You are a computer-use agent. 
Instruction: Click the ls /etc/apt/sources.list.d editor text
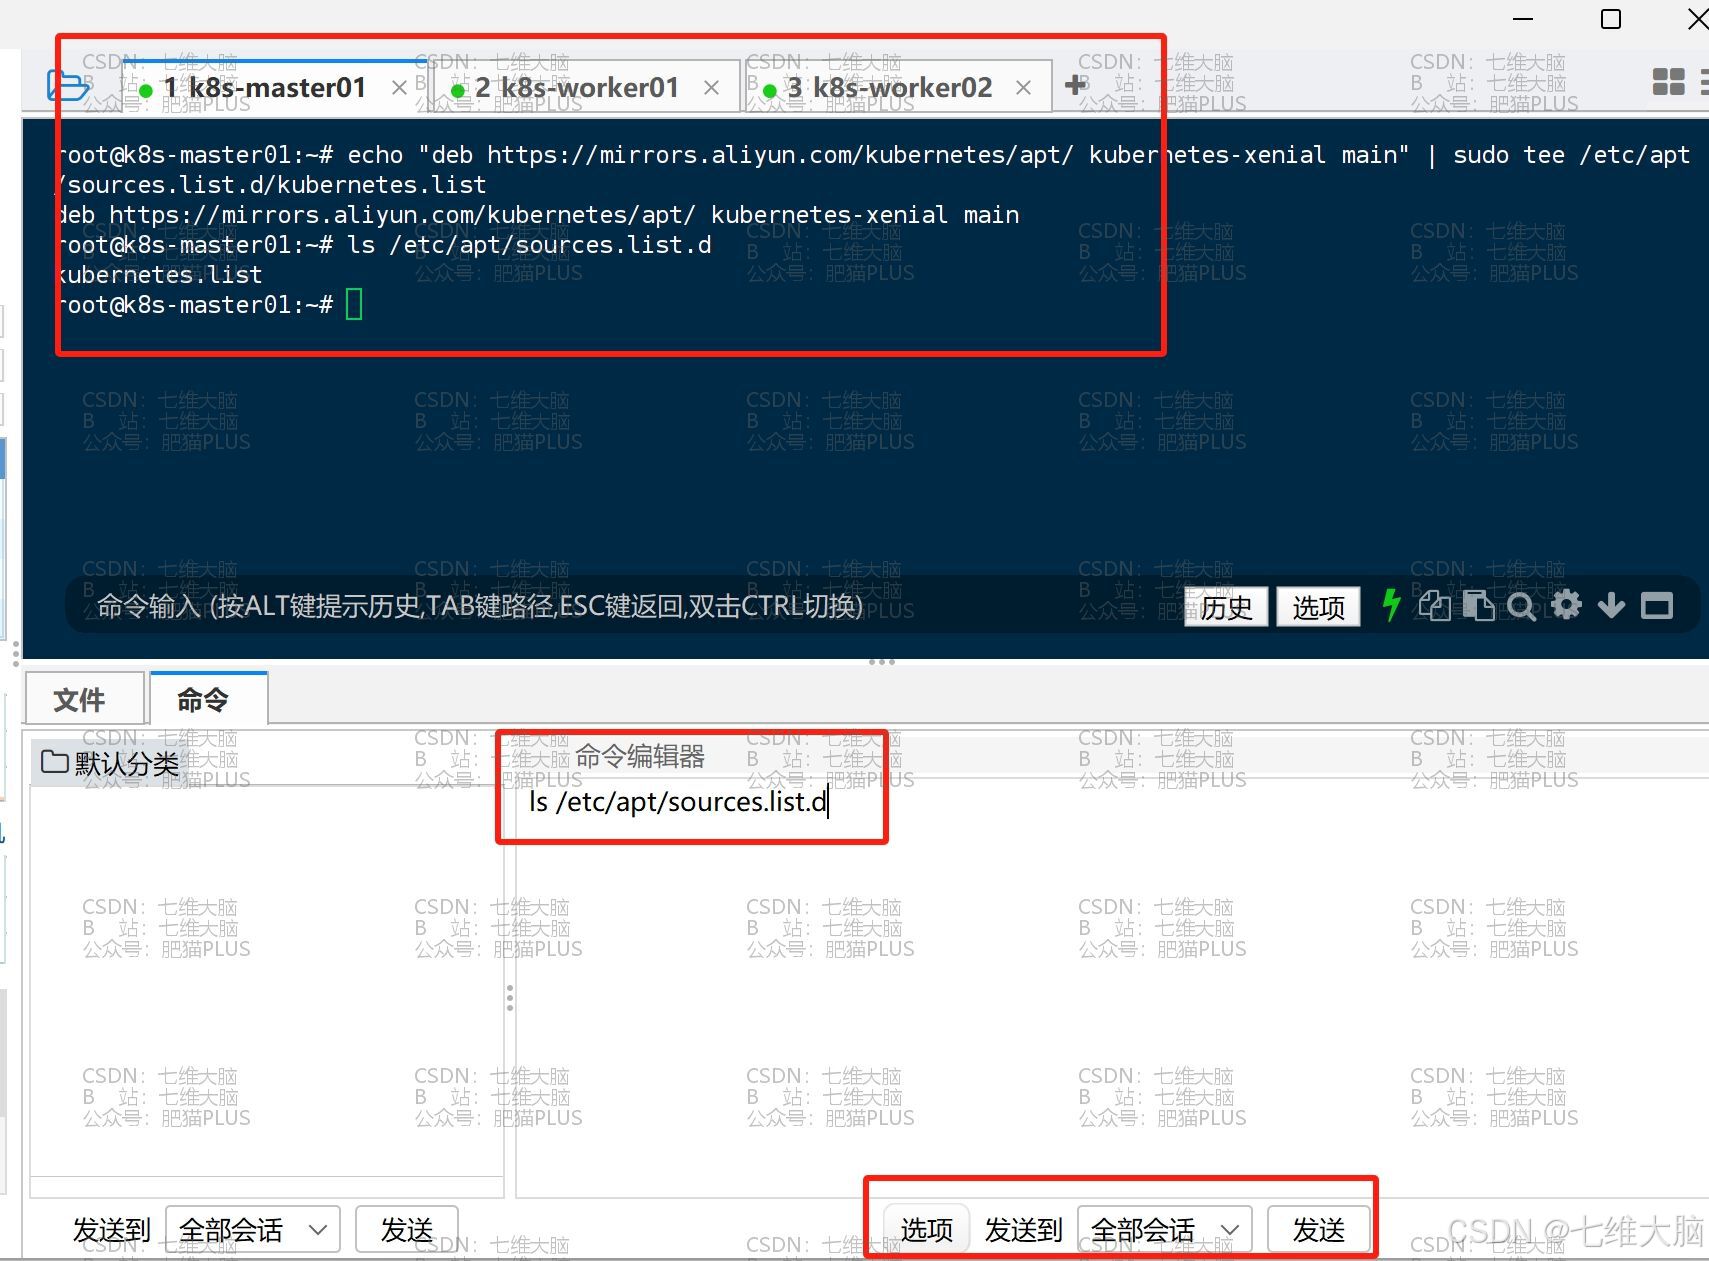678,802
